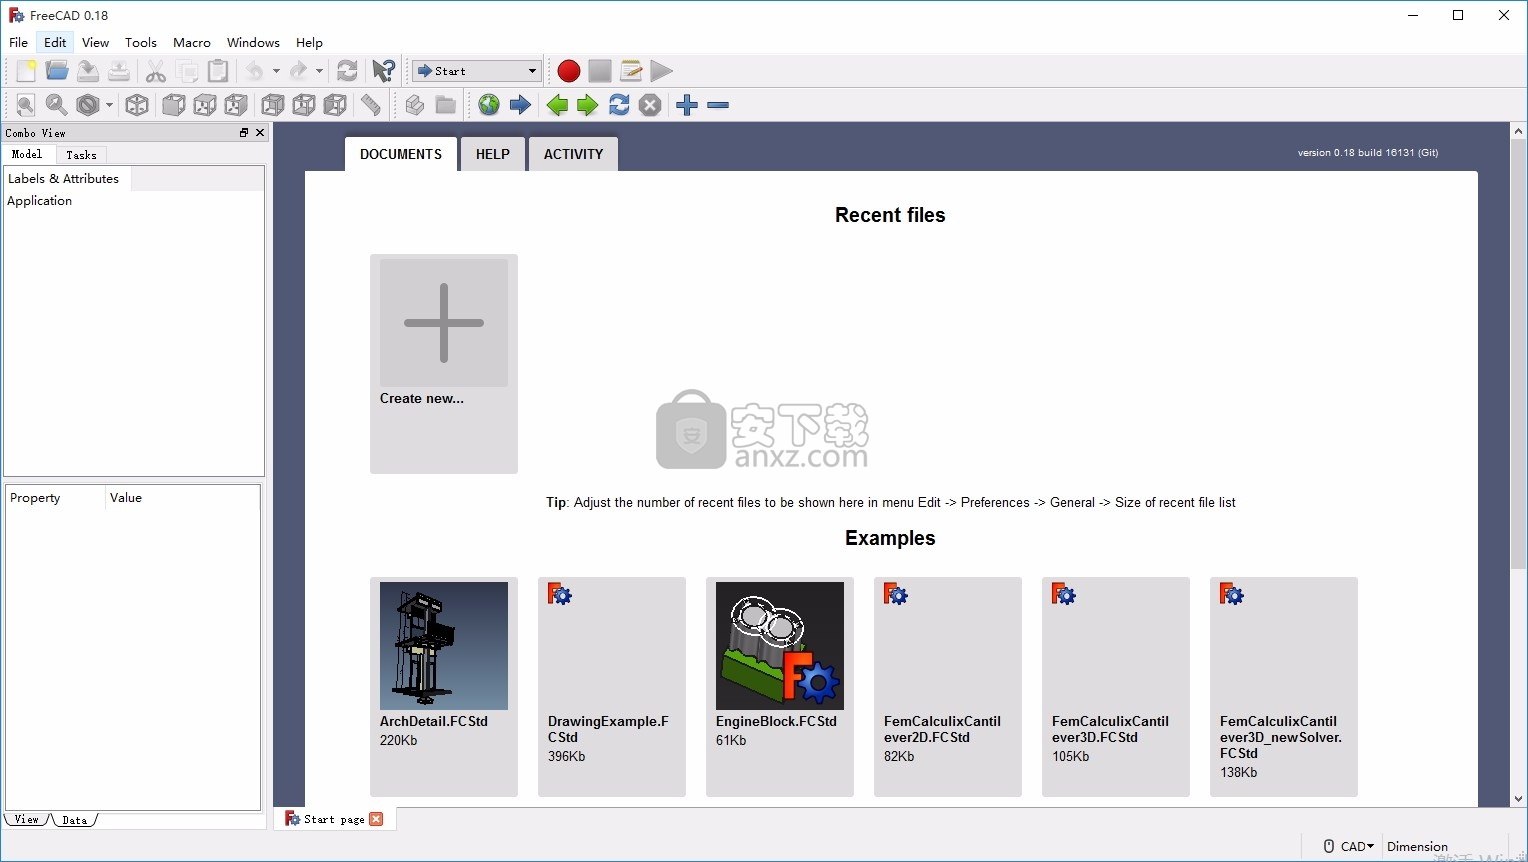Stop macro recording with square icon
Image resolution: width=1528 pixels, height=862 pixels.
pos(600,71)
